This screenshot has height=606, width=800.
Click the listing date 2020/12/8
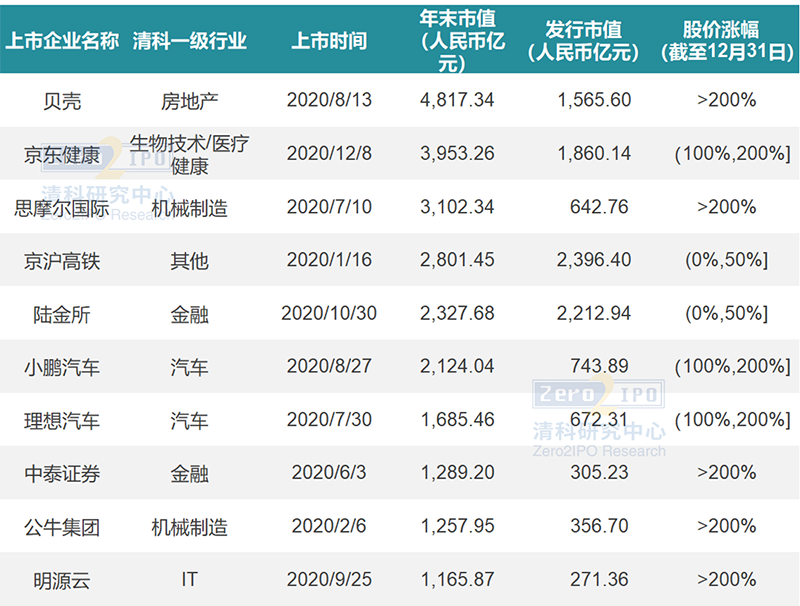329,154
